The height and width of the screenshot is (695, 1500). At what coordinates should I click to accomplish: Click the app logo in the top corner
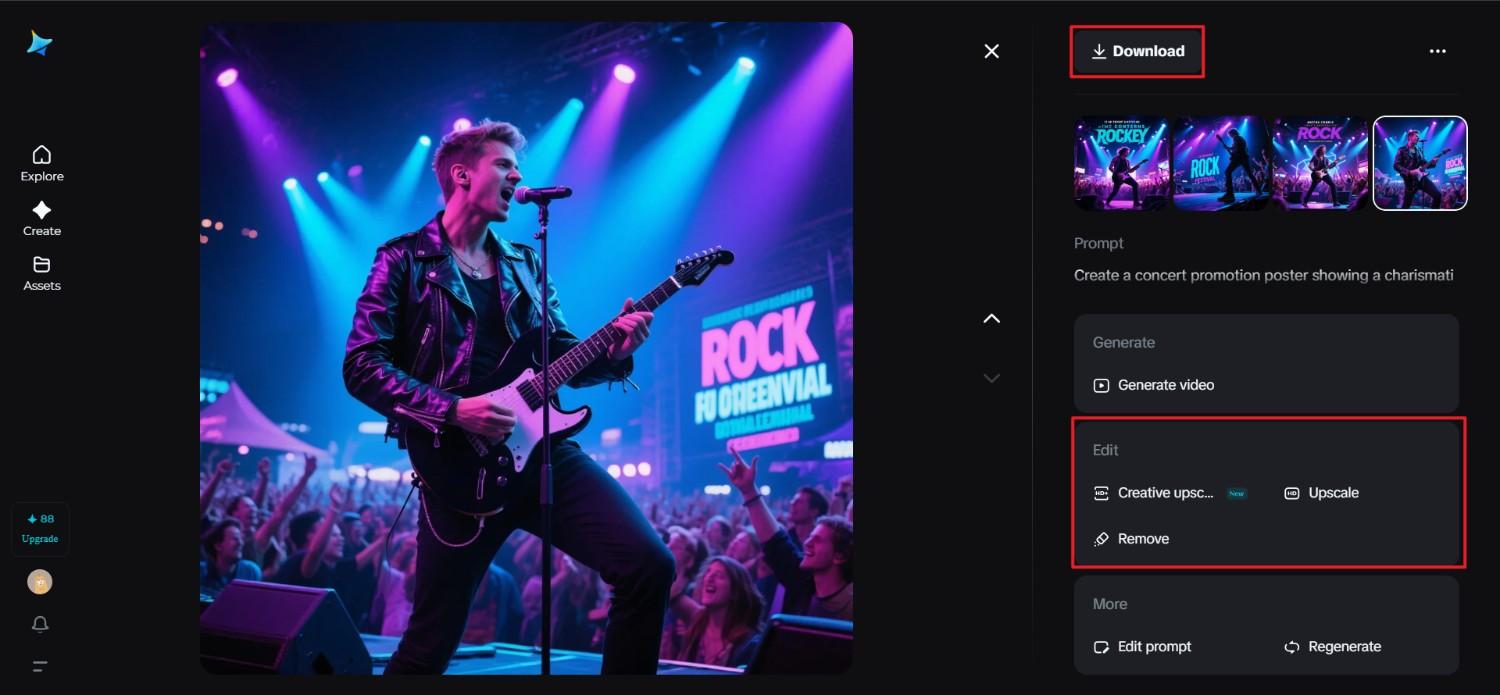point(38,43)
